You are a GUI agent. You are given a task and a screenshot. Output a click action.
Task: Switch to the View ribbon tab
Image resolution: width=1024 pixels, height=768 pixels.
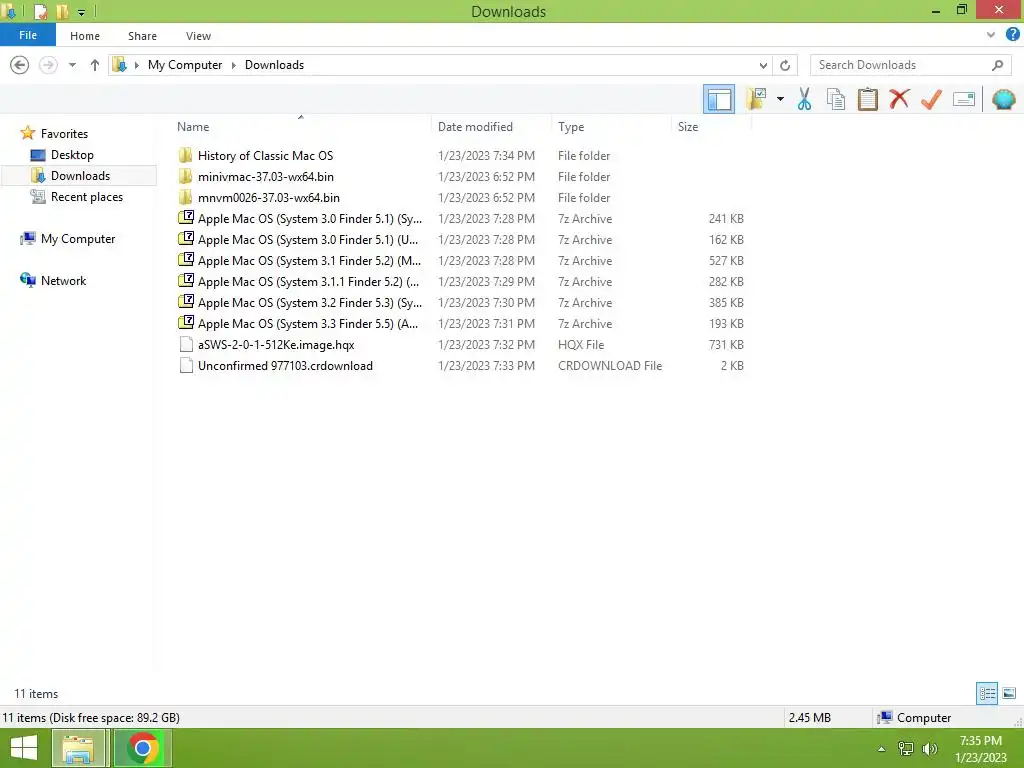click(x=198, y=36)
